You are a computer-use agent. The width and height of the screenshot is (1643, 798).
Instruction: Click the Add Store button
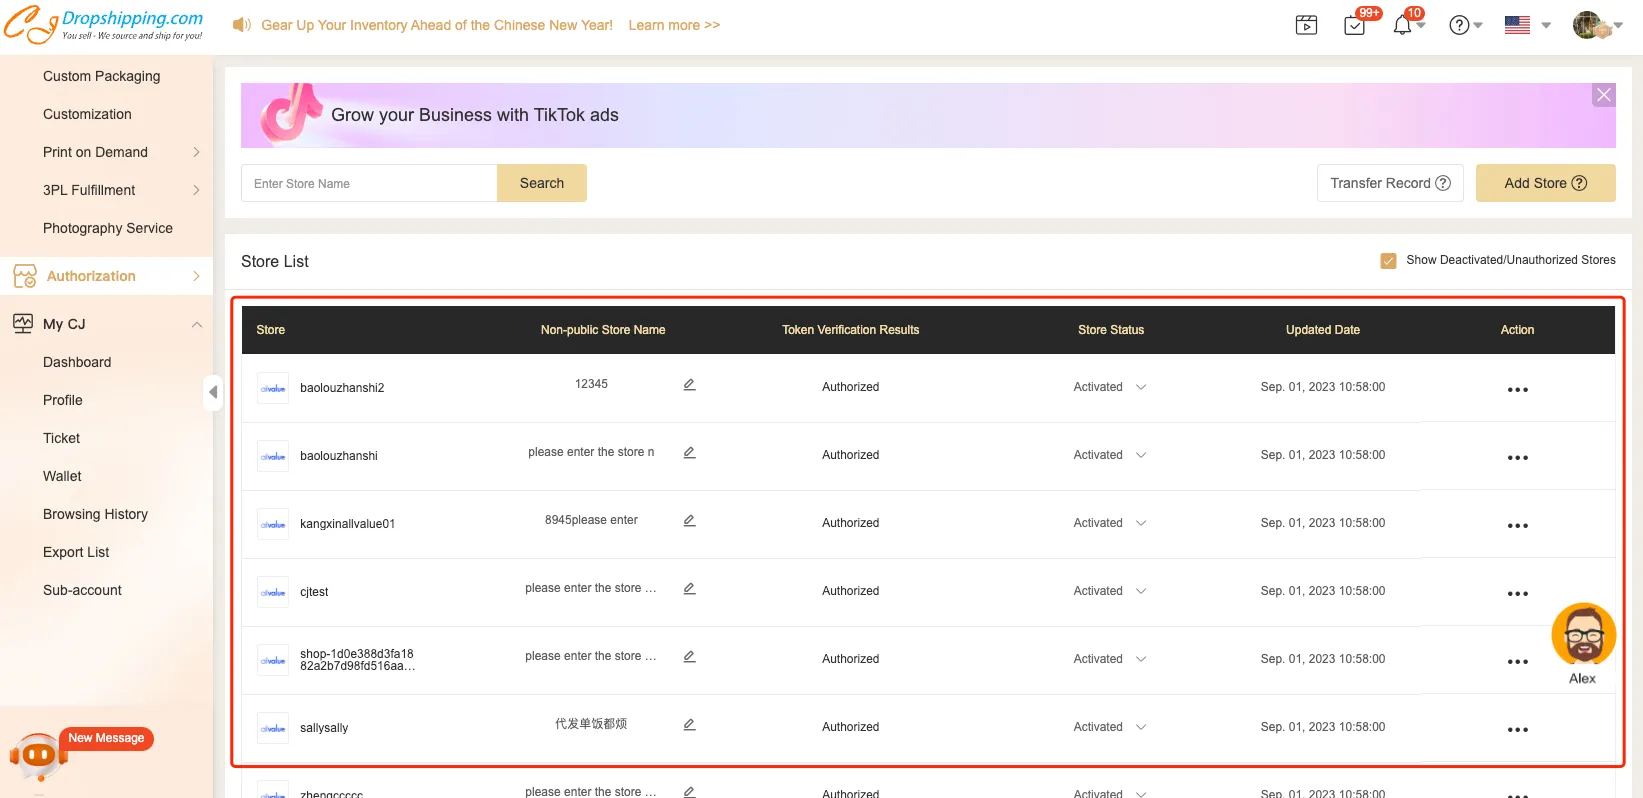coord(1545,183)
